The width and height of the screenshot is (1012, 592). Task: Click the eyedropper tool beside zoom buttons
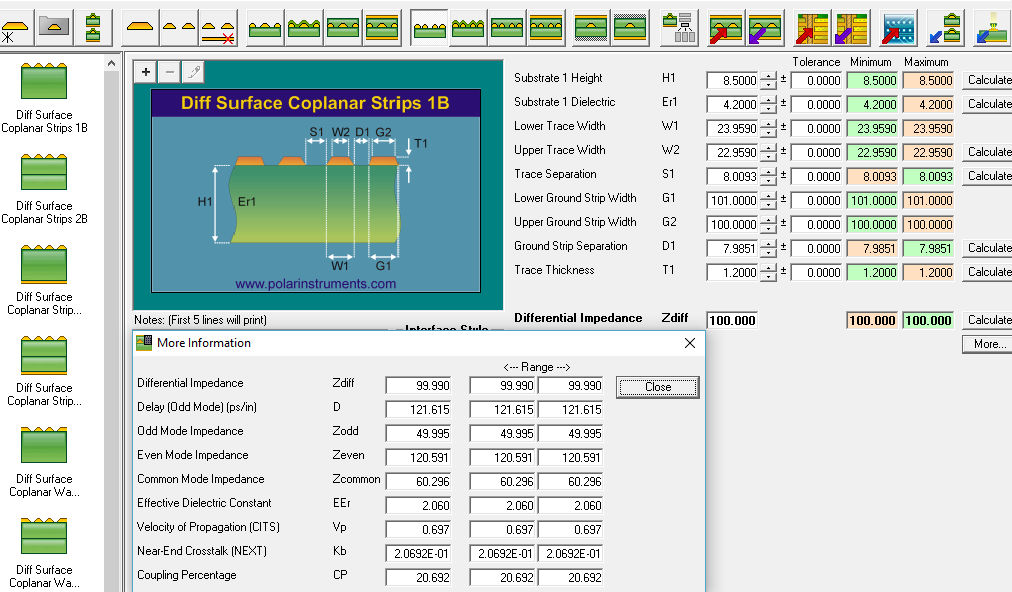pyautogui.click(x=193, y=72)
